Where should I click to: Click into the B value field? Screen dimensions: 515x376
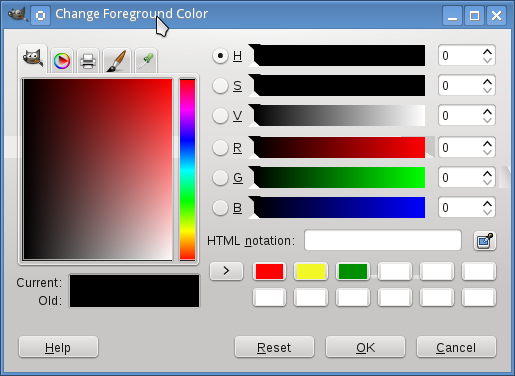[x=460, y=207]
